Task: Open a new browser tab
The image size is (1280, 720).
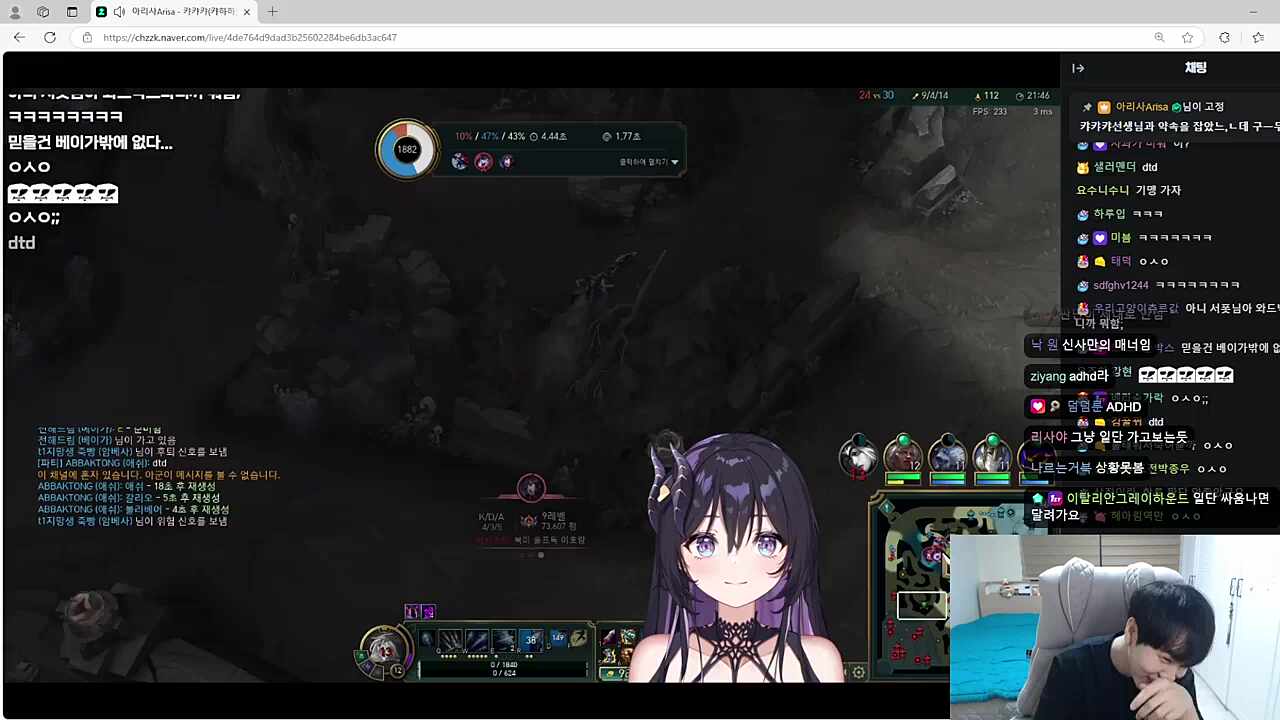Action: tap(272, 12)
